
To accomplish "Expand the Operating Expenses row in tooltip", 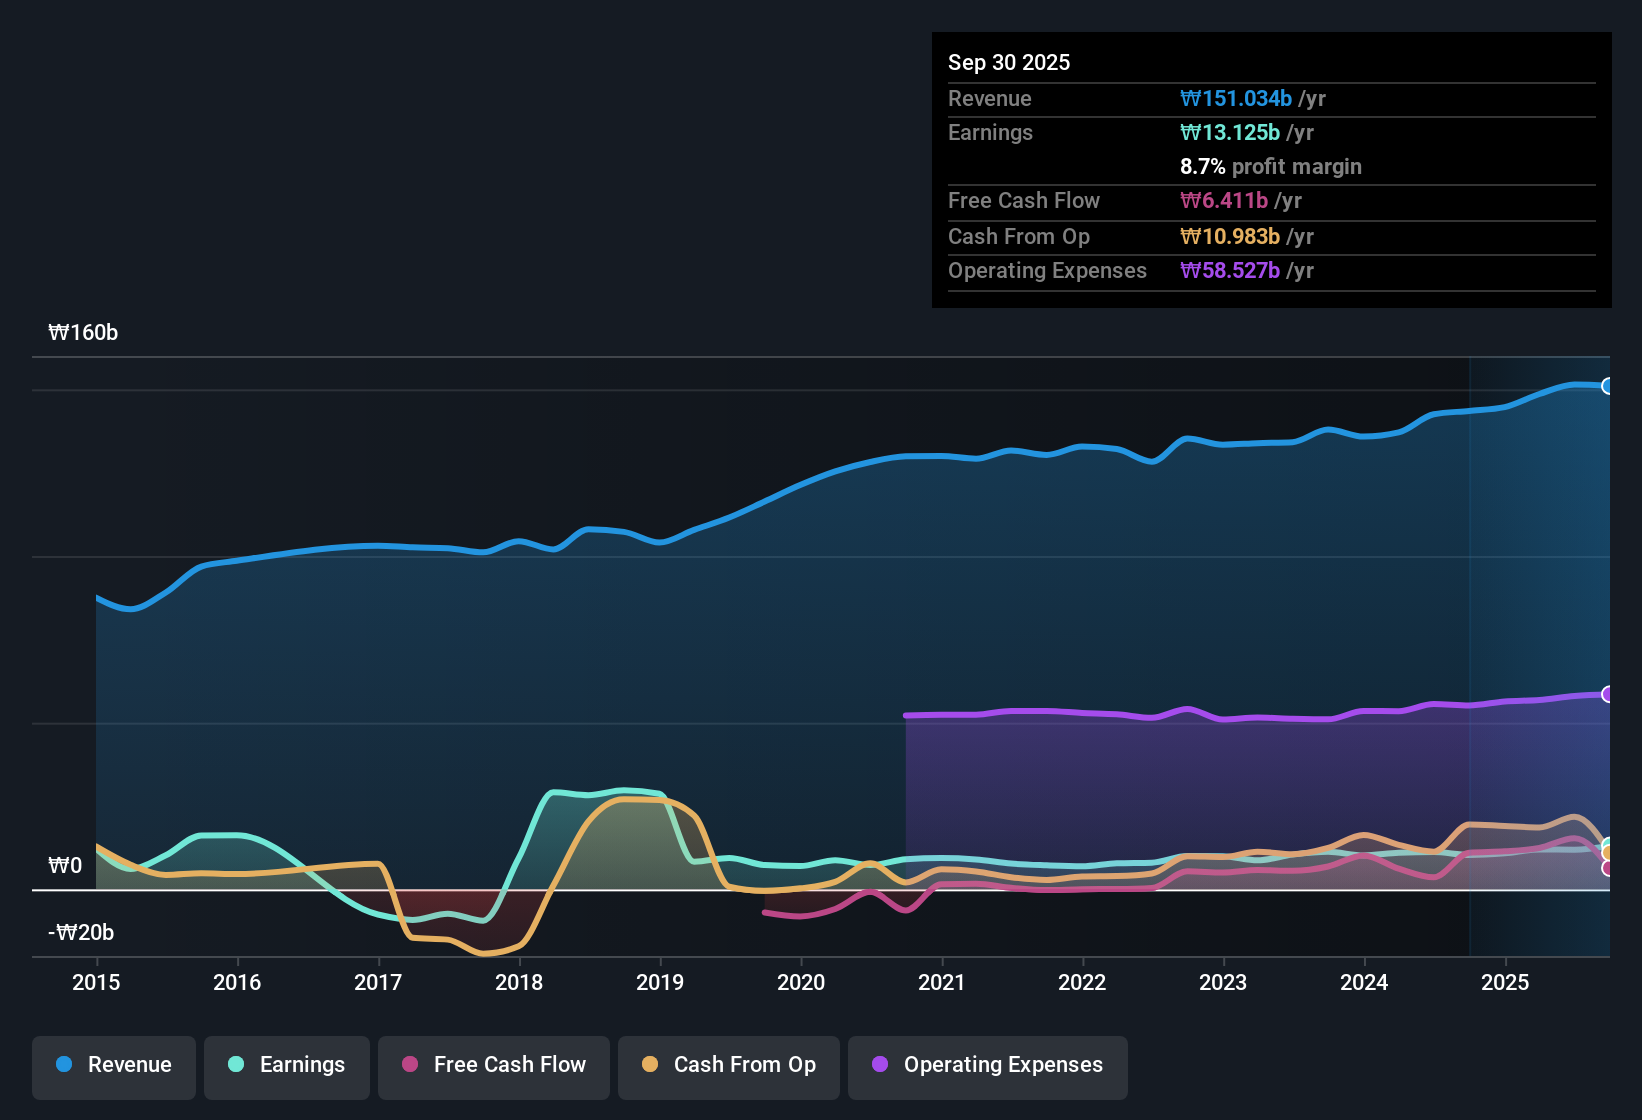I will coord(1047,270).
